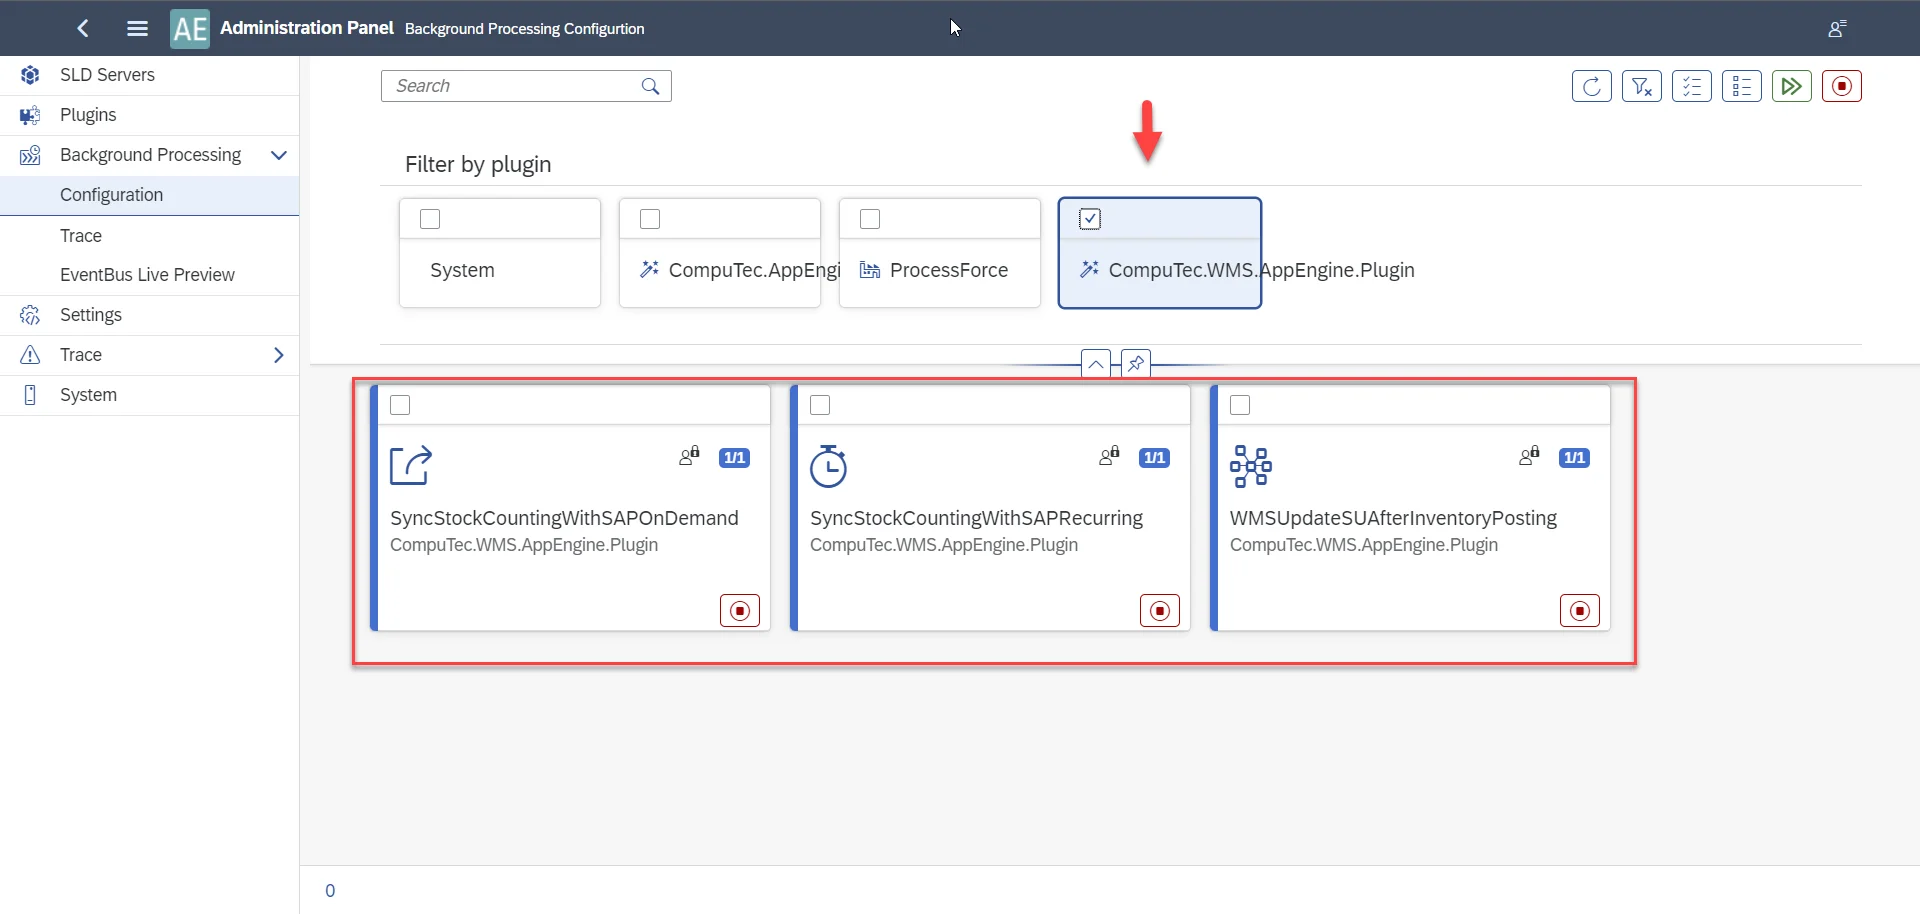This screenshot has width=1920, height=914.
Task: Run all jobs using green double-arrow icon
Action: 1792,86
